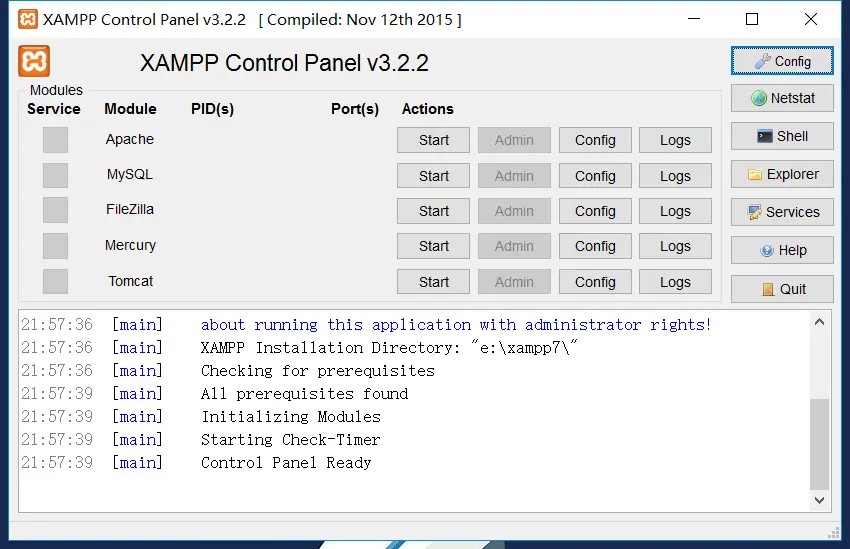
Task: Open the FileZilla Logs menu
Action: 675,211
